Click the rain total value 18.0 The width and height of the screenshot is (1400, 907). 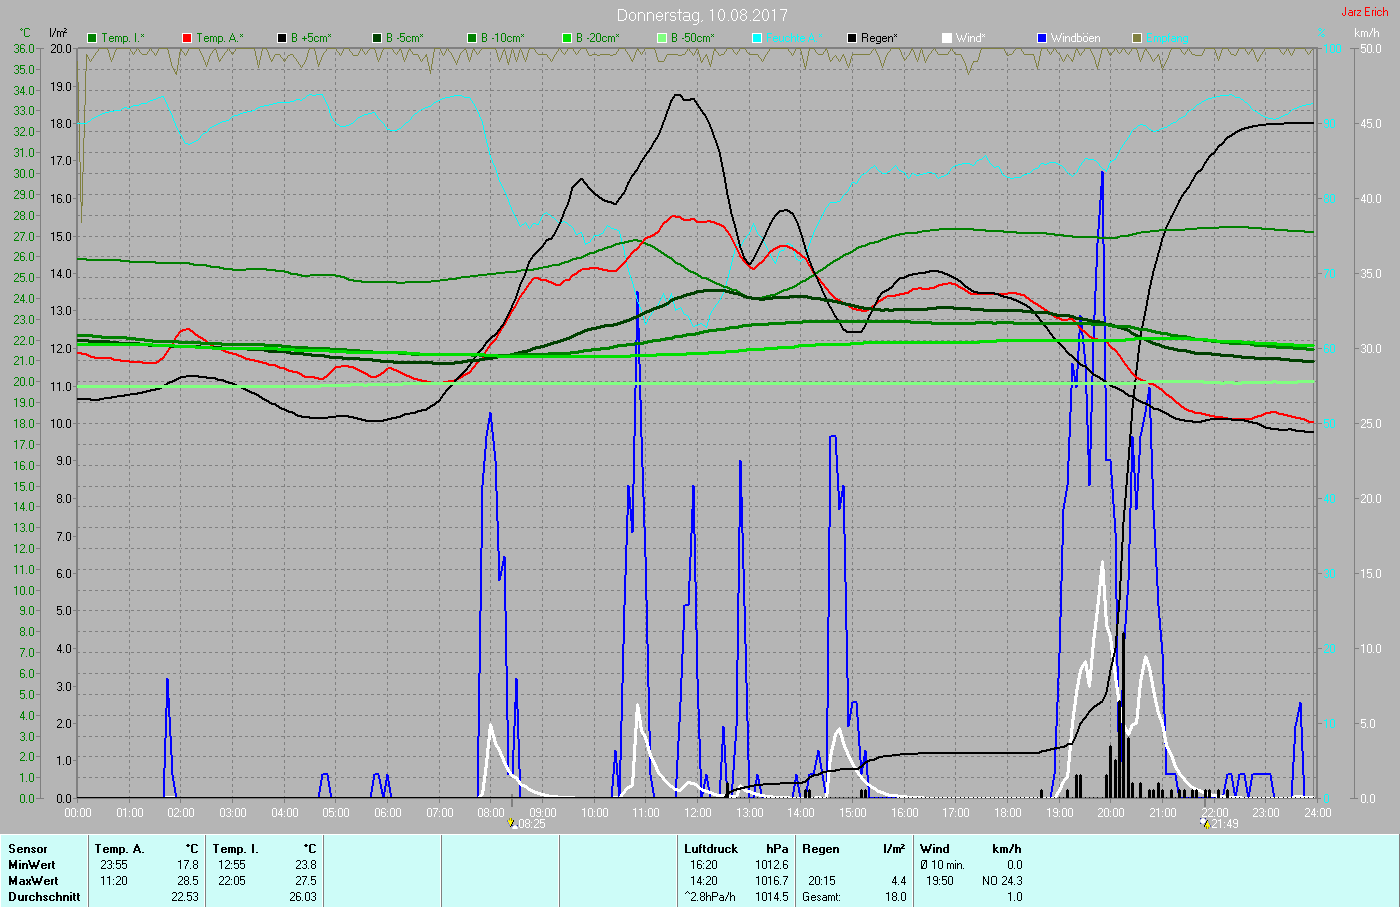(896, 897)
